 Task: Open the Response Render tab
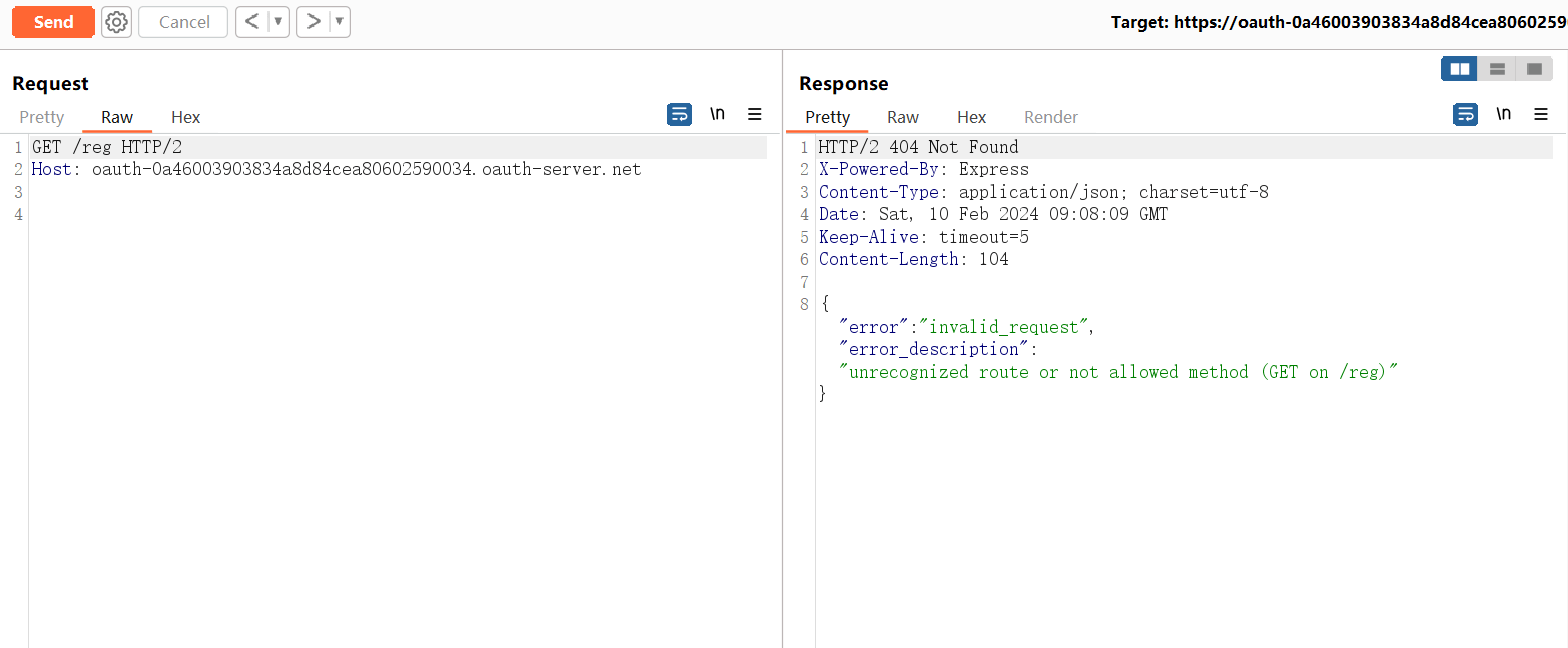[x=1050, y=117]
